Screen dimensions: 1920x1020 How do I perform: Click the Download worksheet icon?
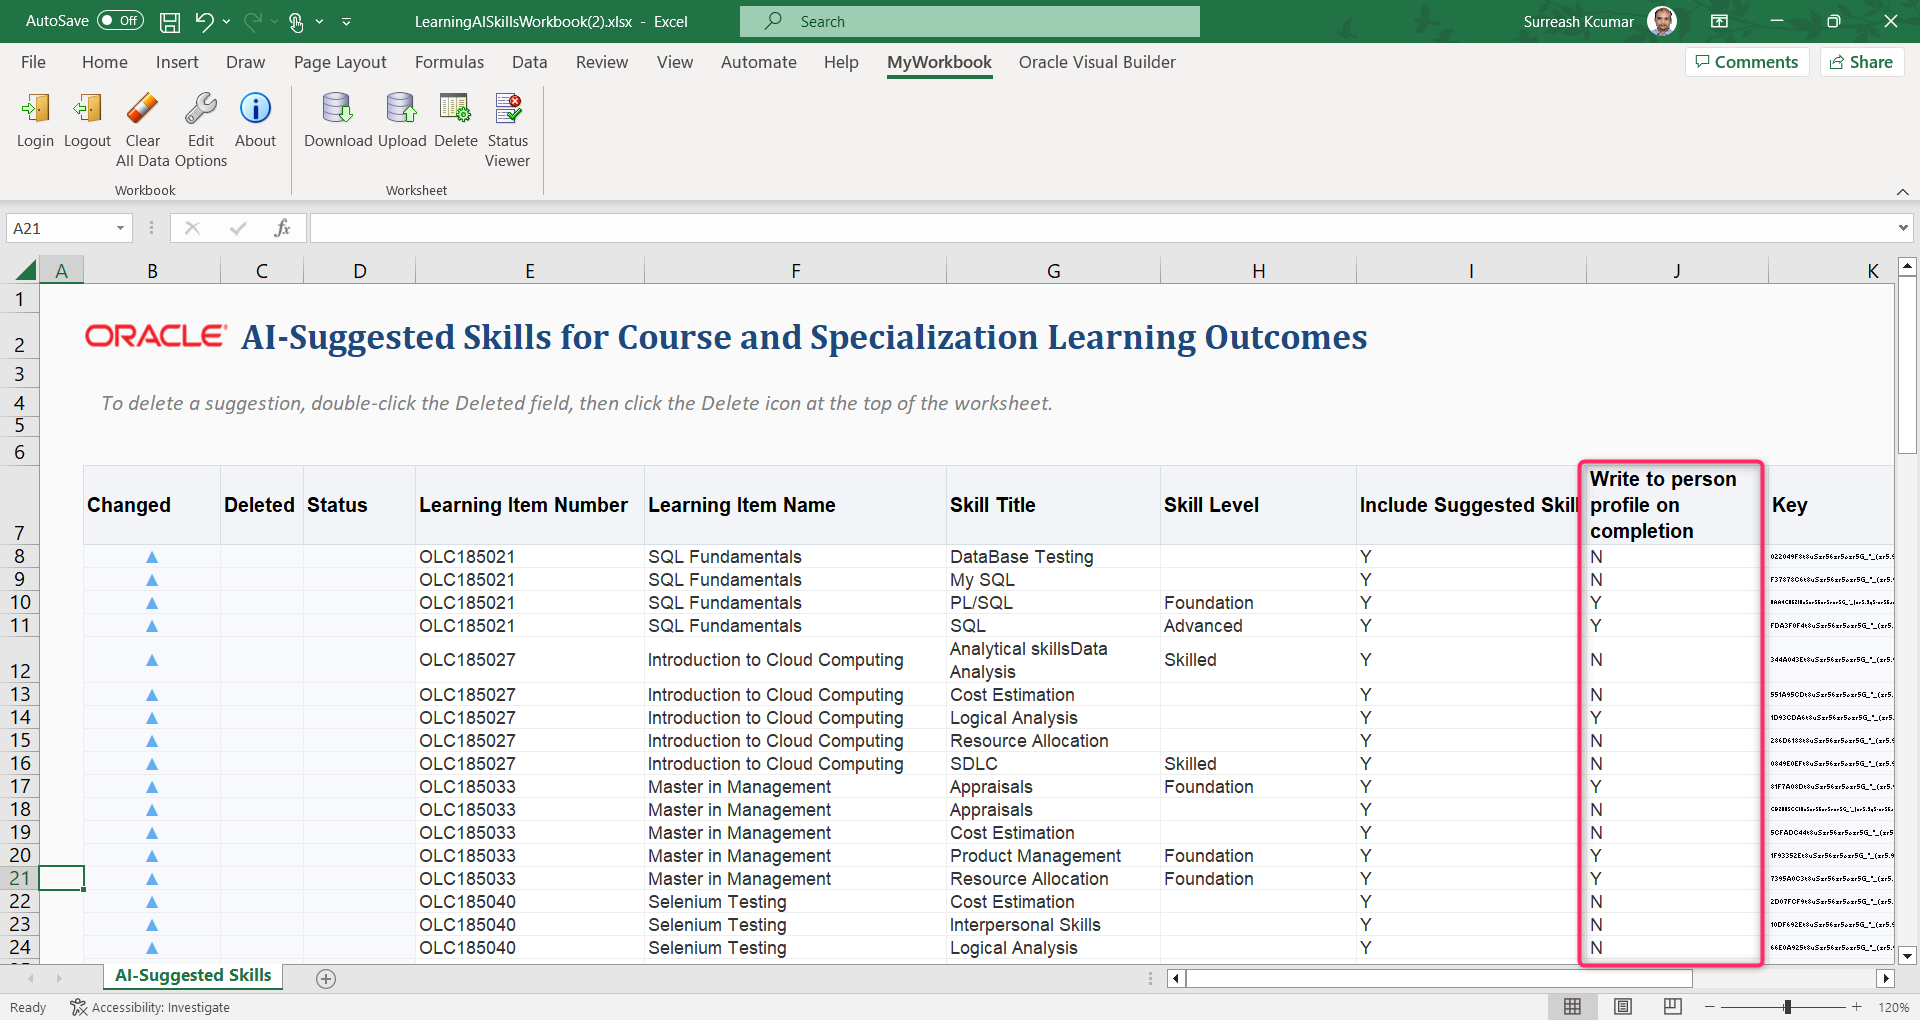[x=338, y=109]
